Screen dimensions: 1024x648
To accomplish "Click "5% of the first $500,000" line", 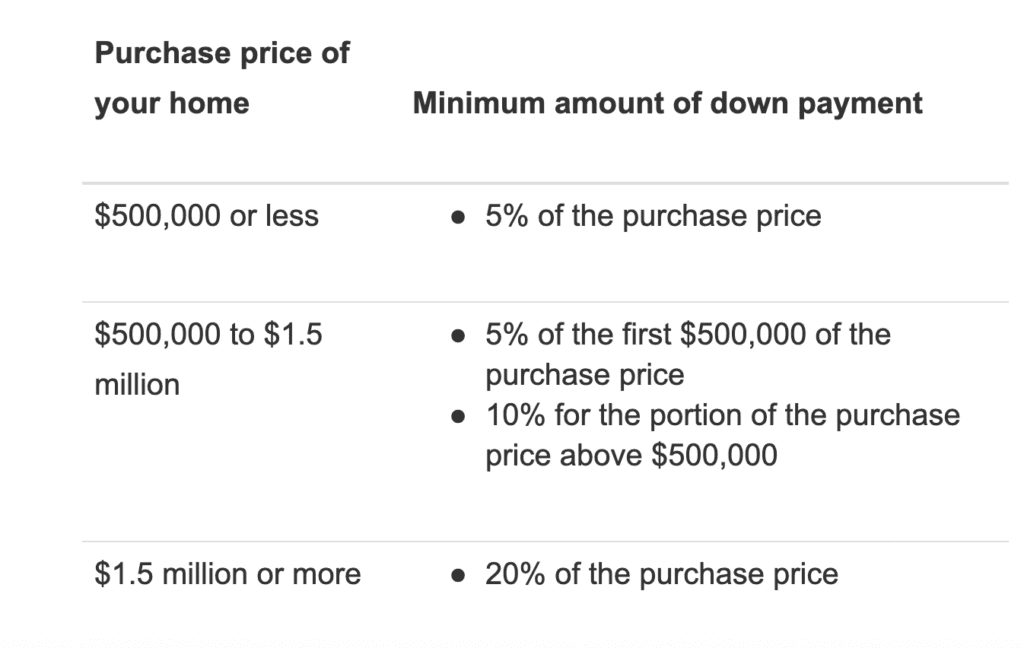I will point(688,334).
